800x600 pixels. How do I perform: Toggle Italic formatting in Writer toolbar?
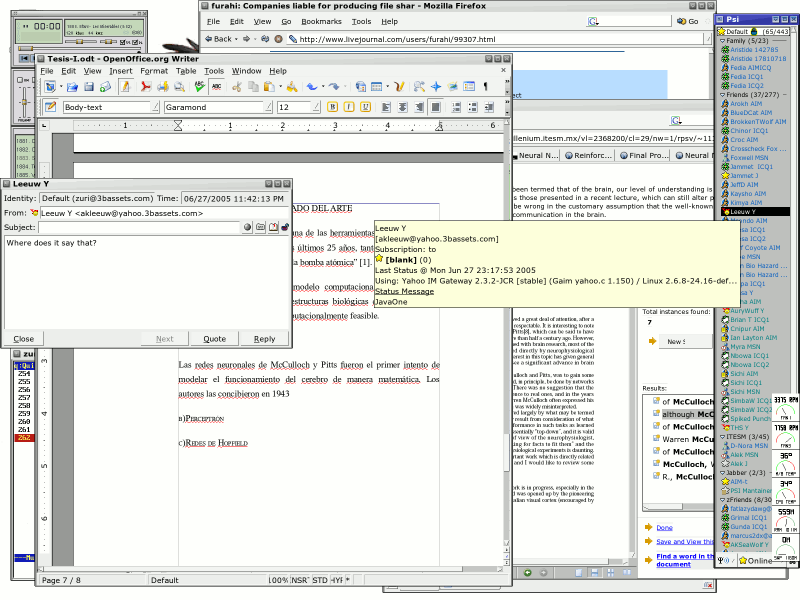pyautogui.click(x=350, y=107)
